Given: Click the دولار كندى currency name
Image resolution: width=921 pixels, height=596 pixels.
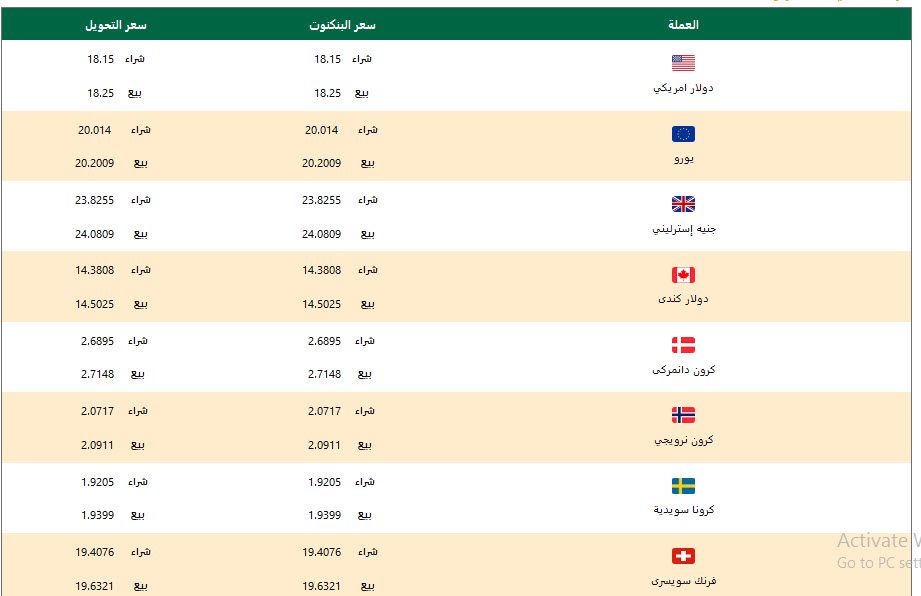Looking at the screenshot, I should click(683, 299).
